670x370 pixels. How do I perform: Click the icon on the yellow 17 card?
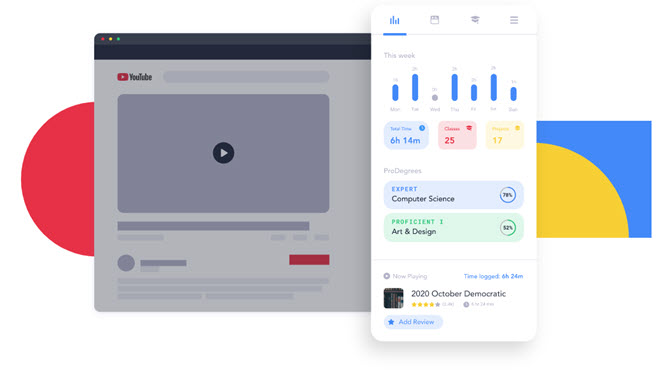coord(517,128)
